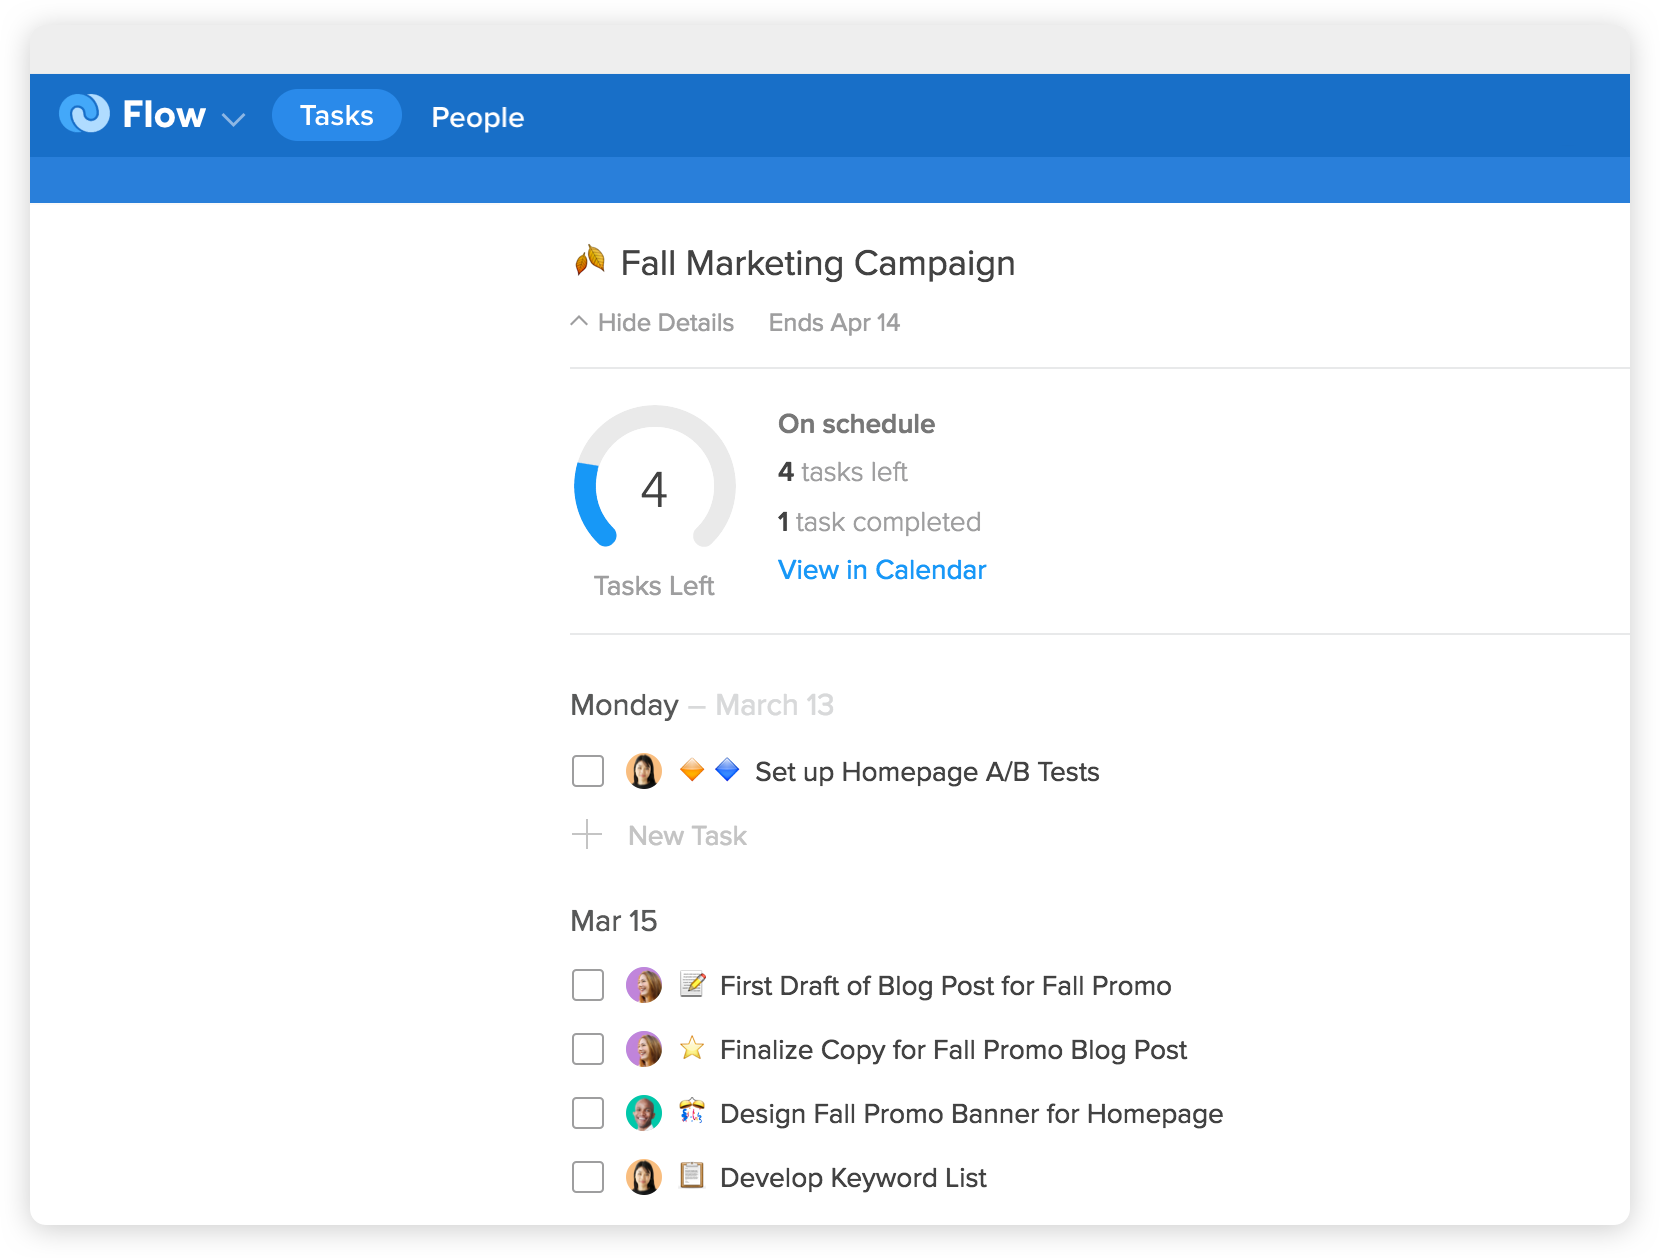Open Develop Keyword List task
The width and height of the screenshot is (1660, 1258).
click(x=853, y=1177)
